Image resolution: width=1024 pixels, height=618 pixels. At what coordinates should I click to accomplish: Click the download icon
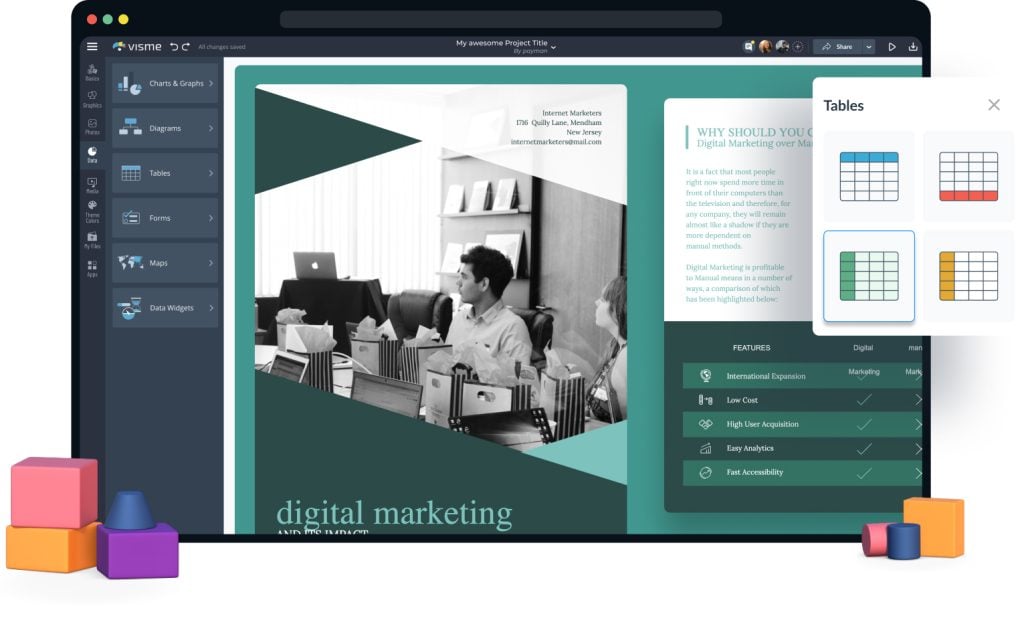(912, 46)
